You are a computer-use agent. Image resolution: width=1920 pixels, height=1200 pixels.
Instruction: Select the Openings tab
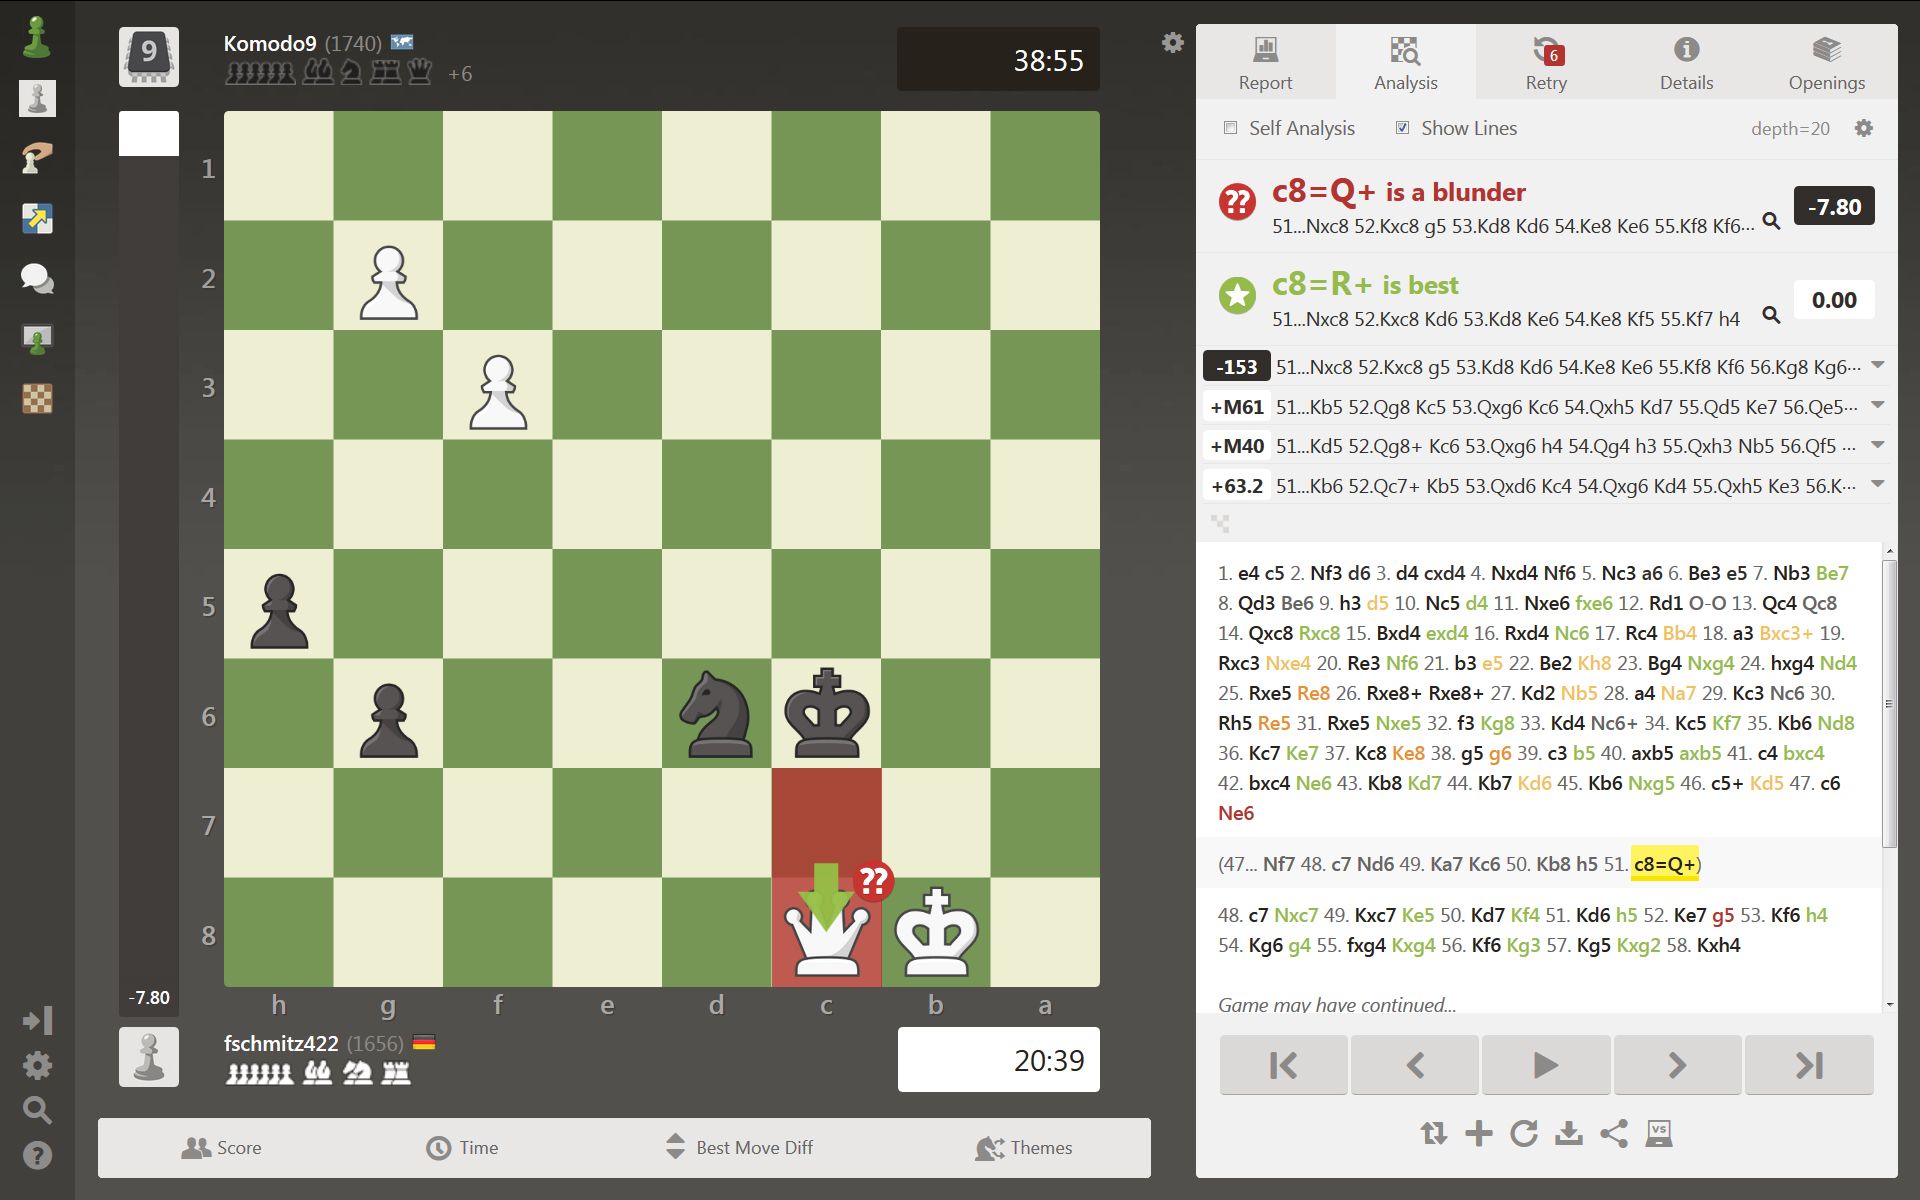(1825, 62)
